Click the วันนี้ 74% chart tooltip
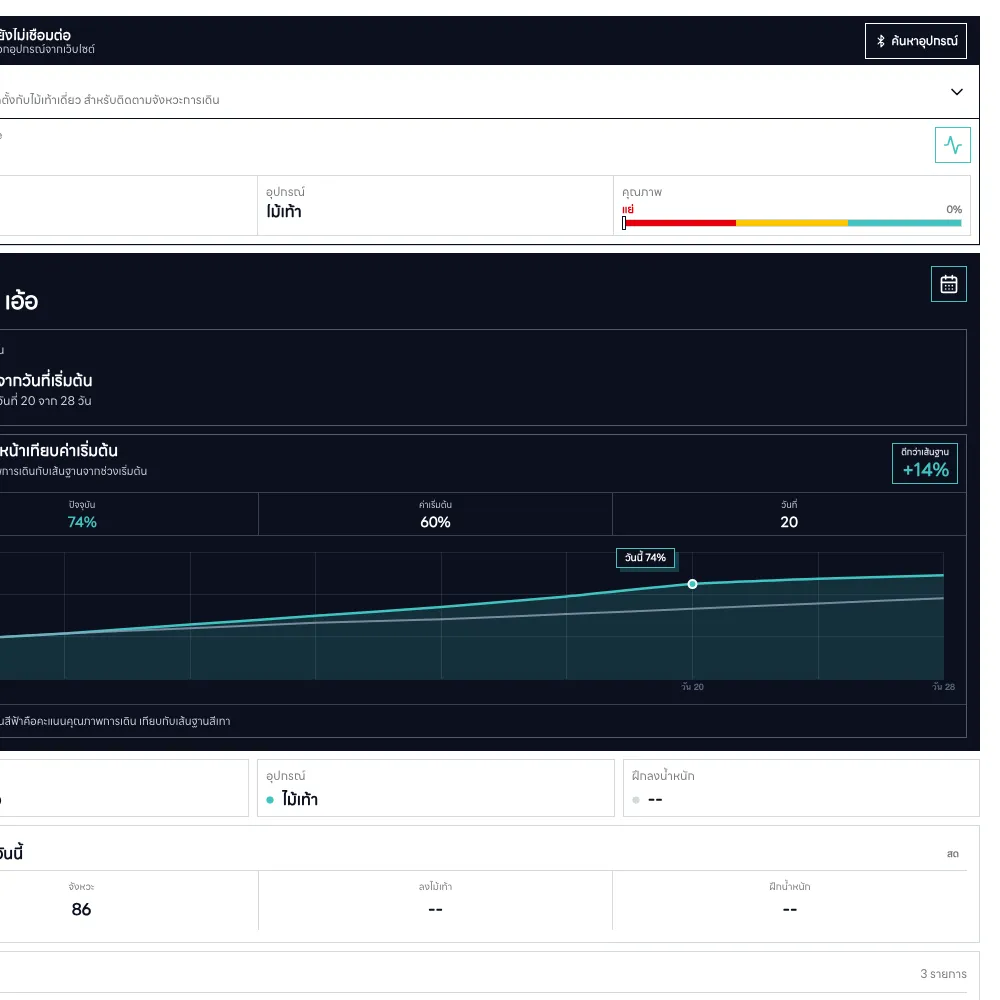This screenshot has height=1000, width=1000. 645,557
